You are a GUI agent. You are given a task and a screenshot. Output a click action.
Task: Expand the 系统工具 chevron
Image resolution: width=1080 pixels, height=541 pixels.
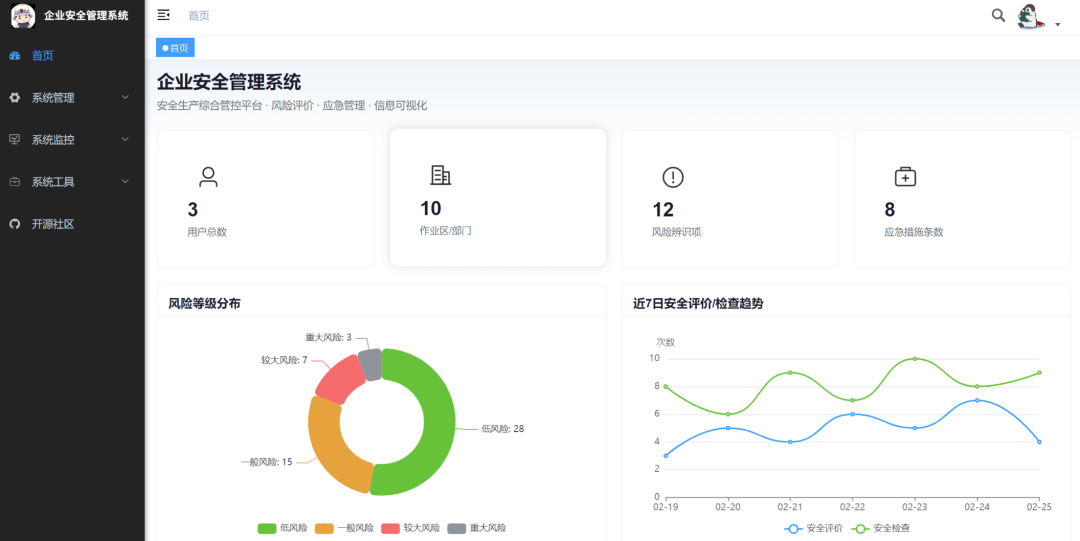click(x=125, y=181)
